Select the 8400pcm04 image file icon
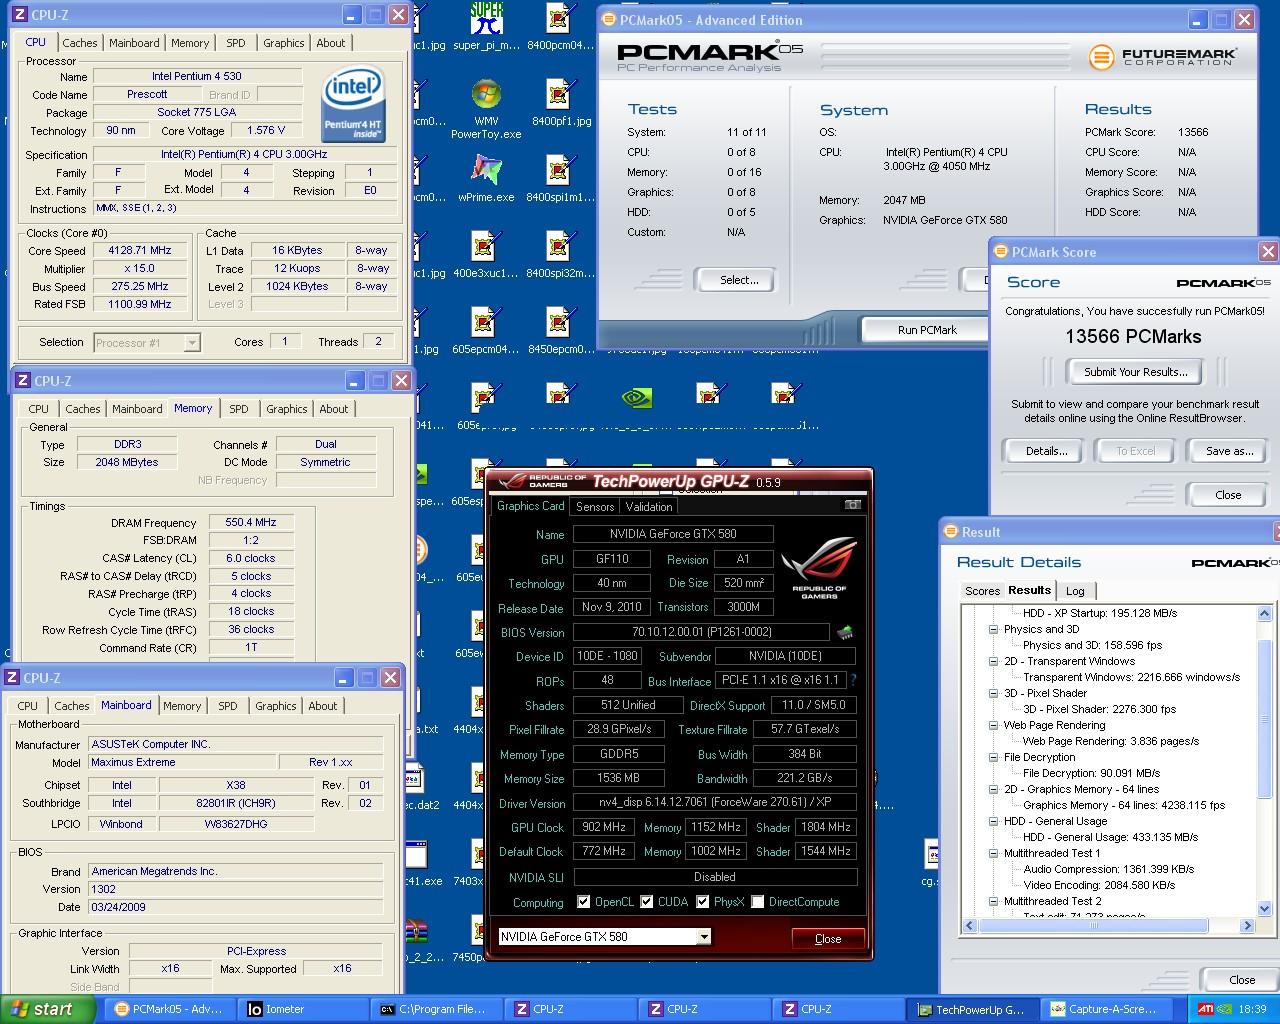Viewport: 1280px width, 1024px height. (560, 27)
